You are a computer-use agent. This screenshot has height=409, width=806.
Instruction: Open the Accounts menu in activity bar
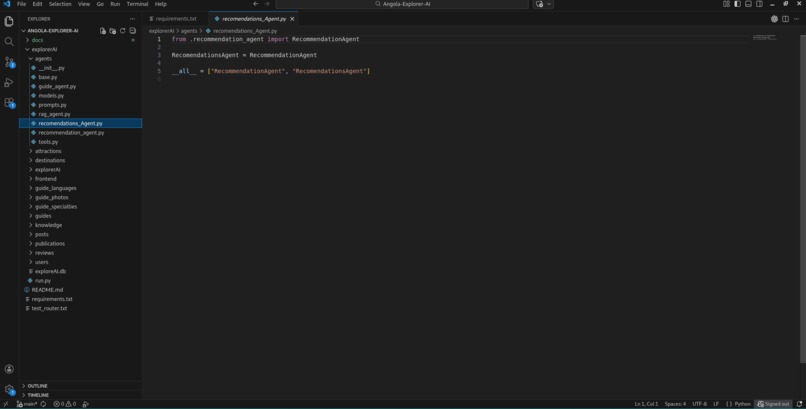(x=9, y=369)
